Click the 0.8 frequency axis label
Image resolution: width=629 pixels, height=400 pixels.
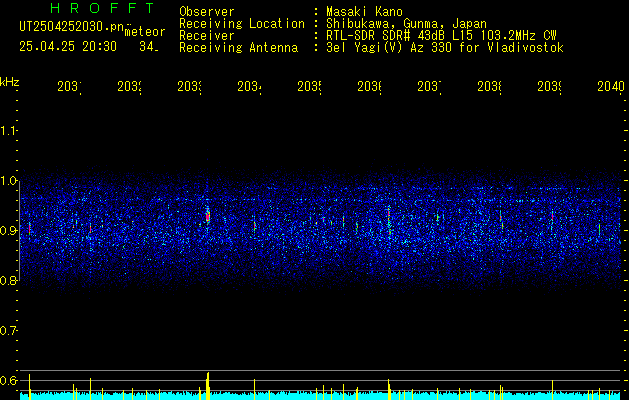tap(9, 281)
